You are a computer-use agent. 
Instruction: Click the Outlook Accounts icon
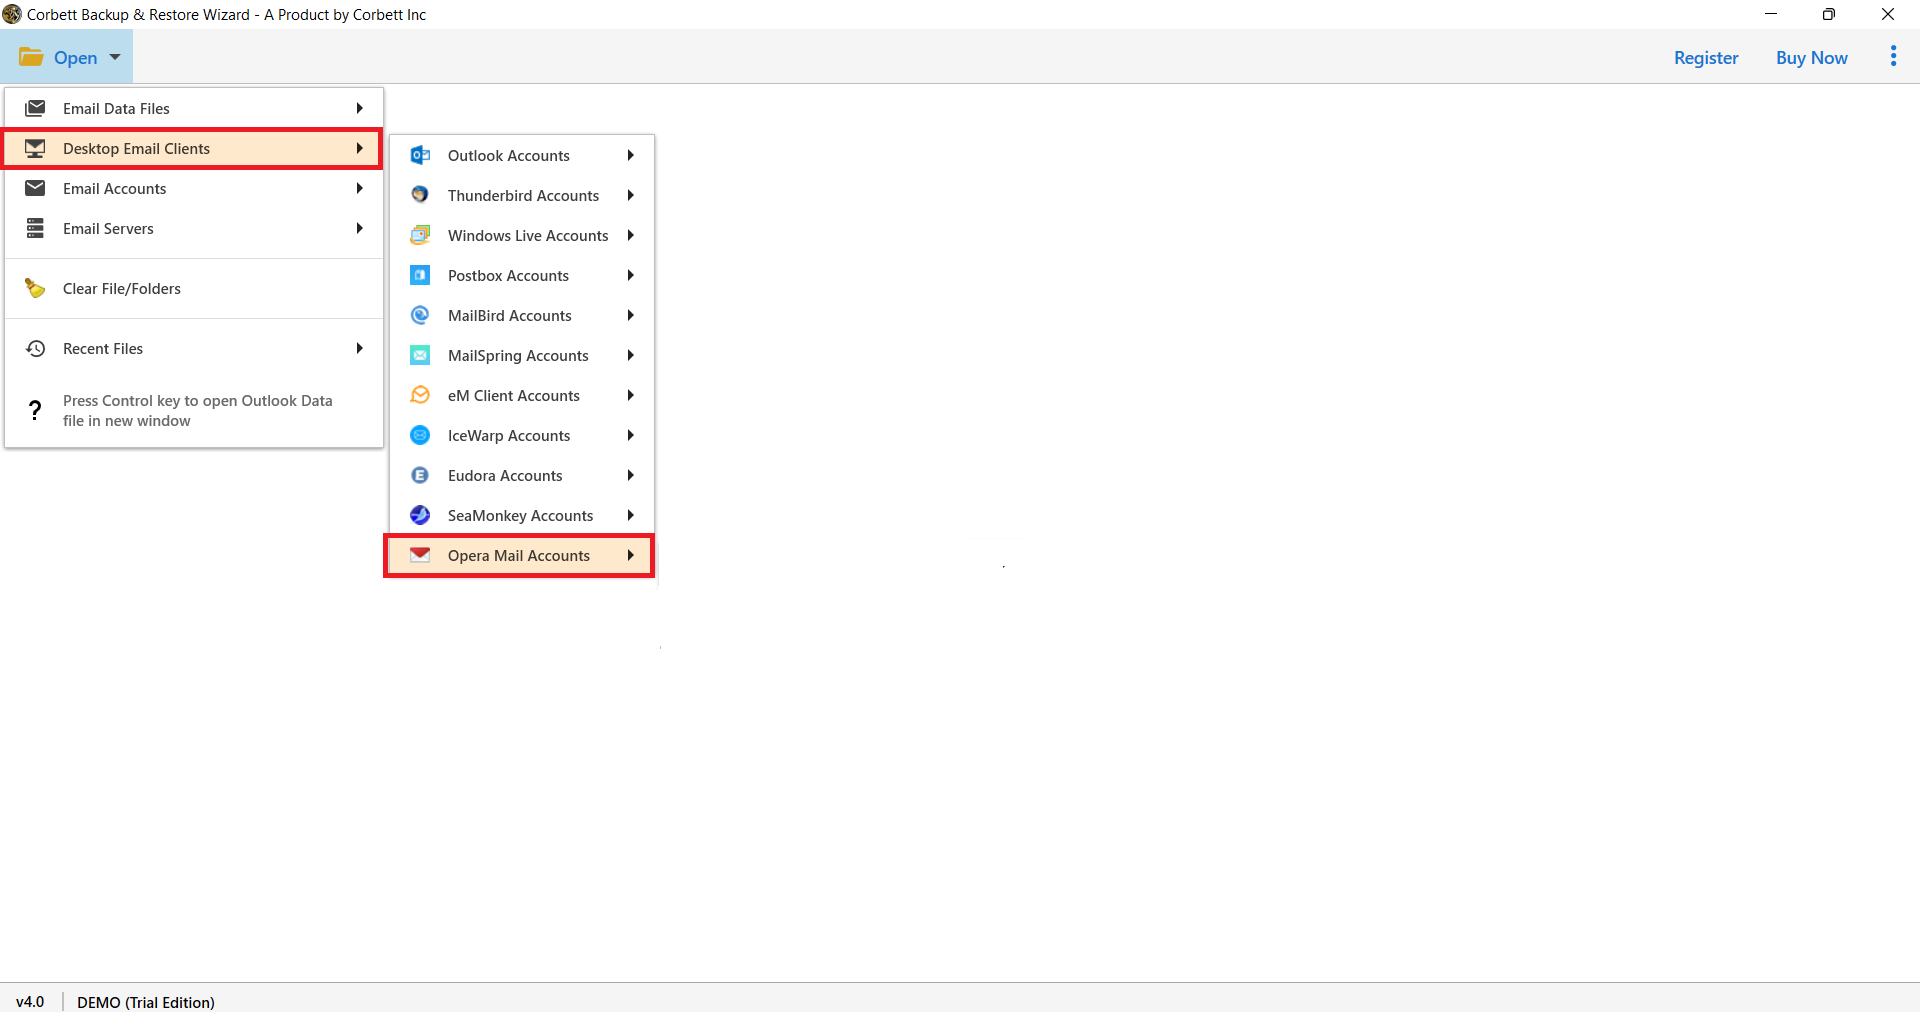click(420, 155)
